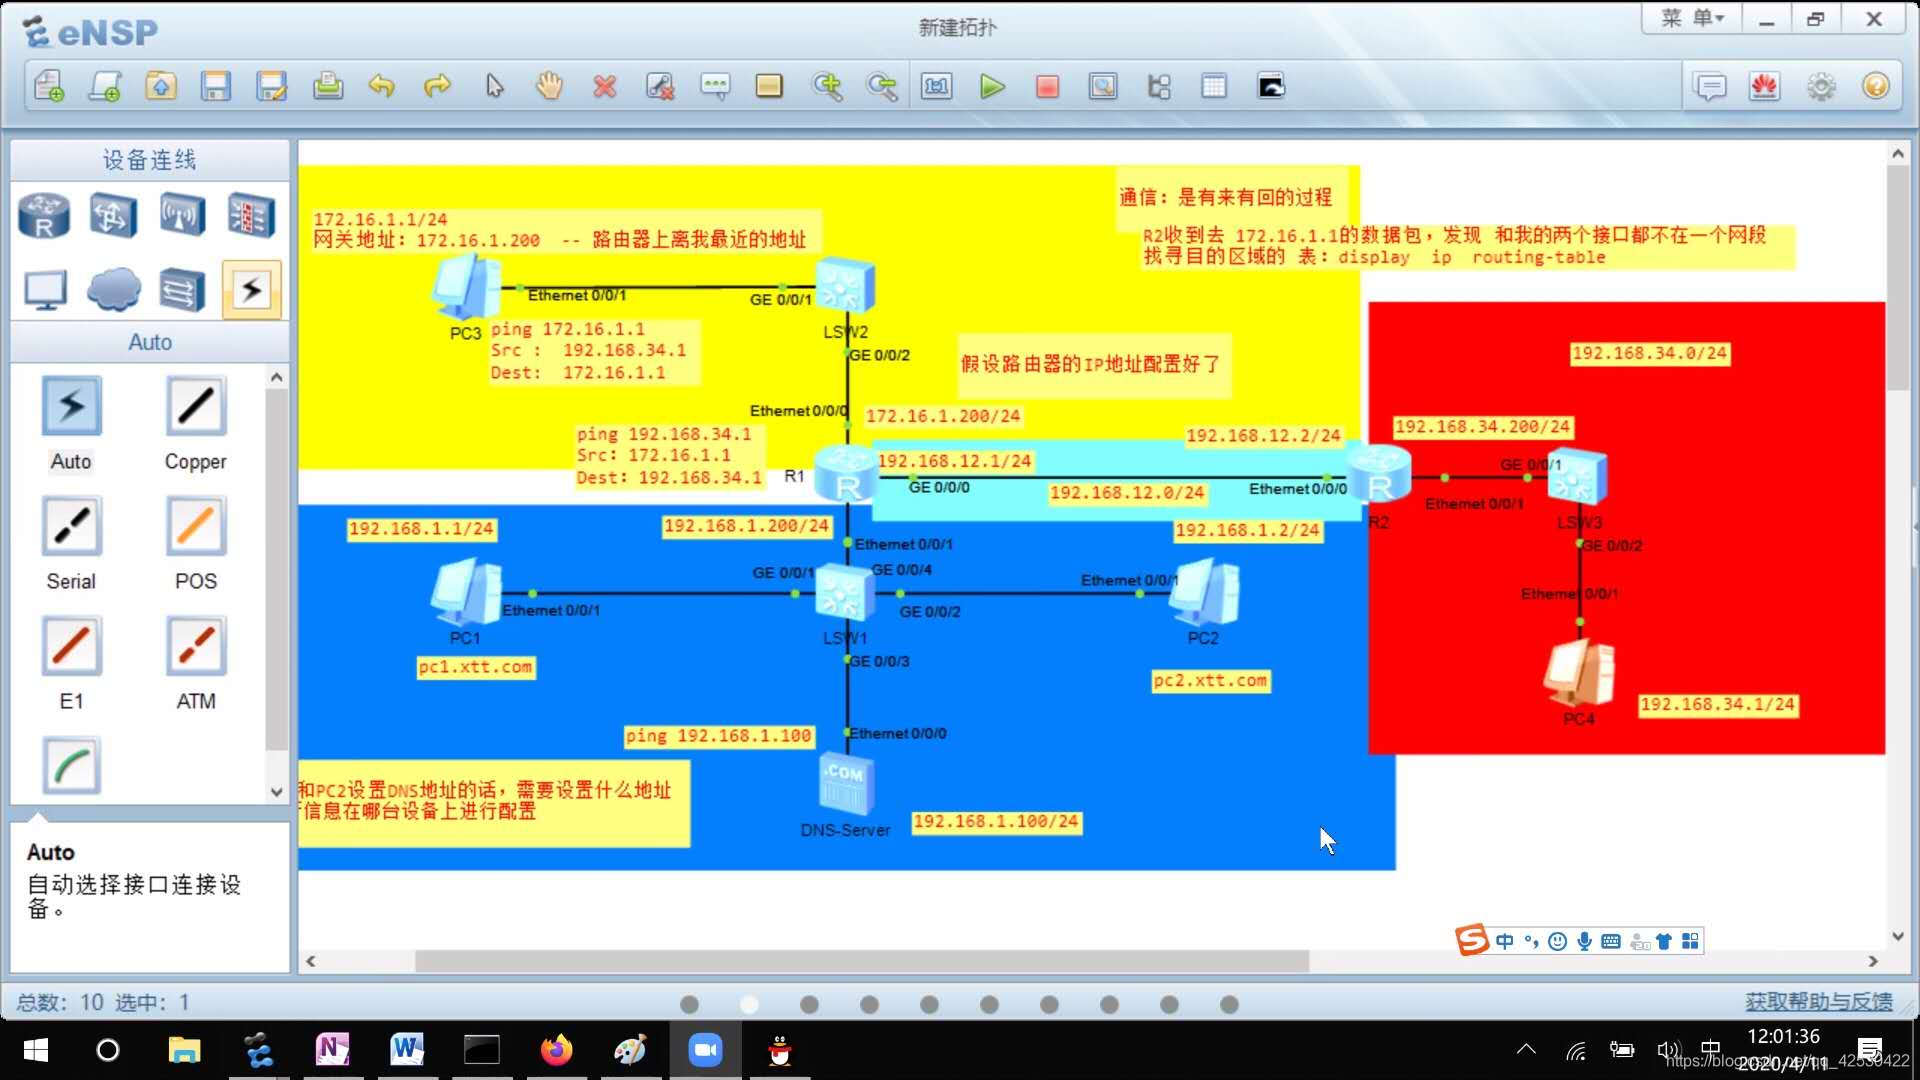Open the forum chat bubble icon
1920x1080 pixels.
(1711, 87)
